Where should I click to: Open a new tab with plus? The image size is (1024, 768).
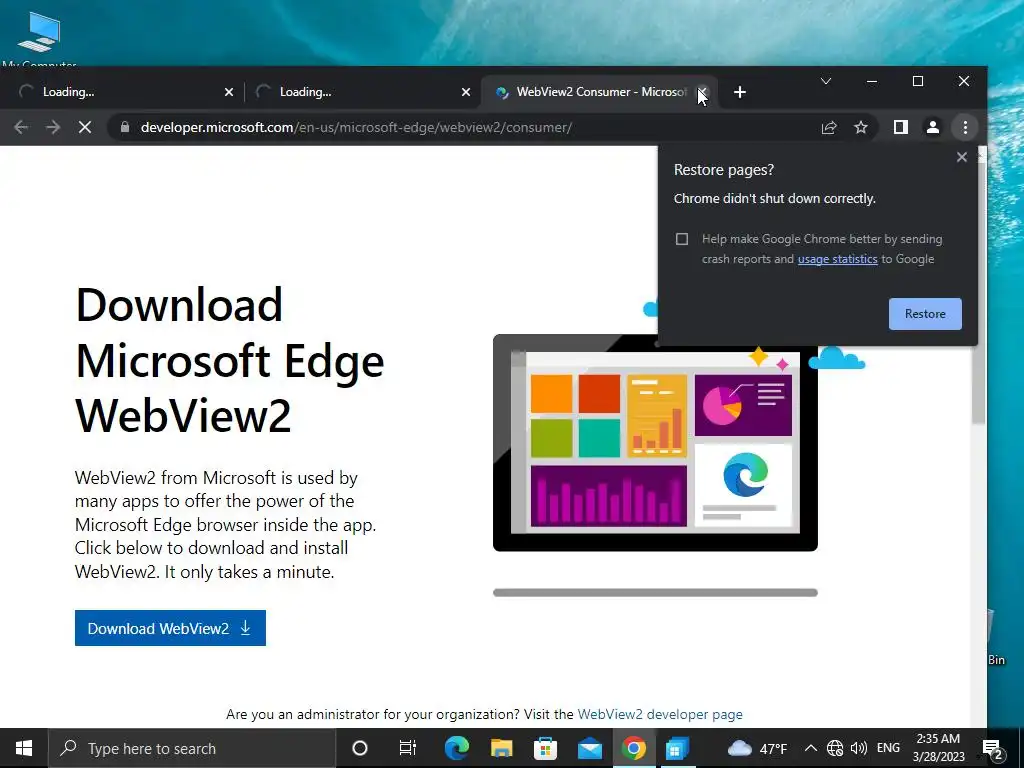[739, 92]
